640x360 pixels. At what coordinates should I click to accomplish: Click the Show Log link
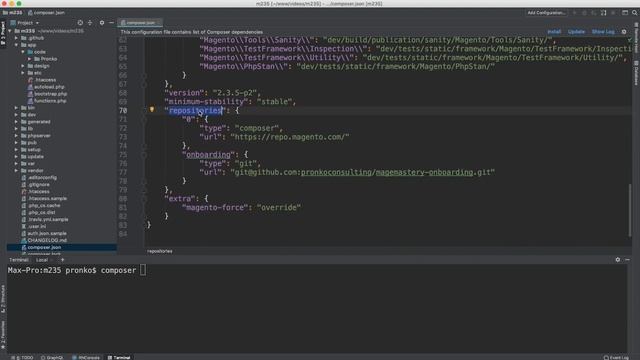(x=603, y=31)
